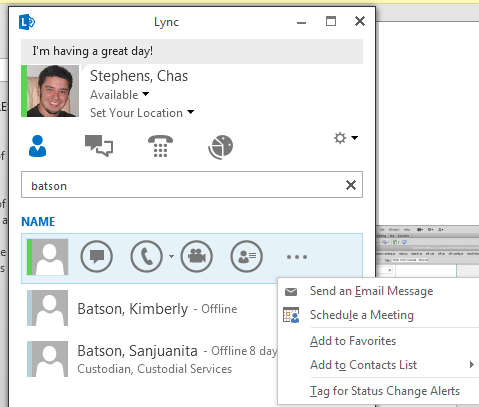Edit the 'I'm having a great day!' note
This screenshot has width=479, height=407.
pos(192,51)
